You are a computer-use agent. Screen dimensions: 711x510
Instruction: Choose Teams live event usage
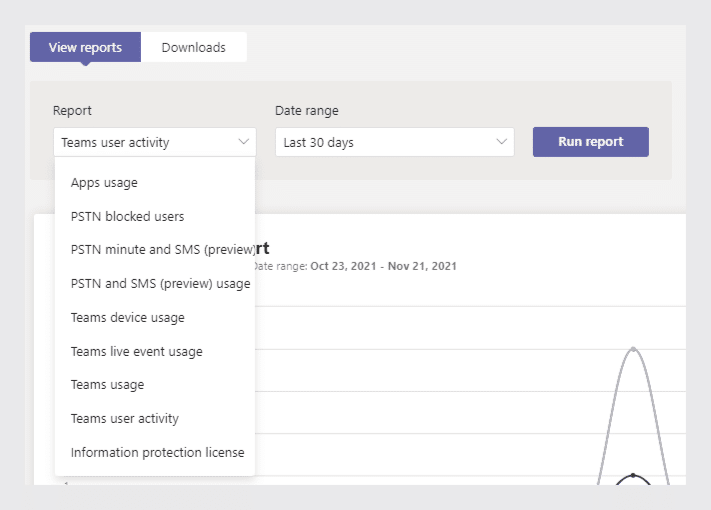[x=155, y=352]
